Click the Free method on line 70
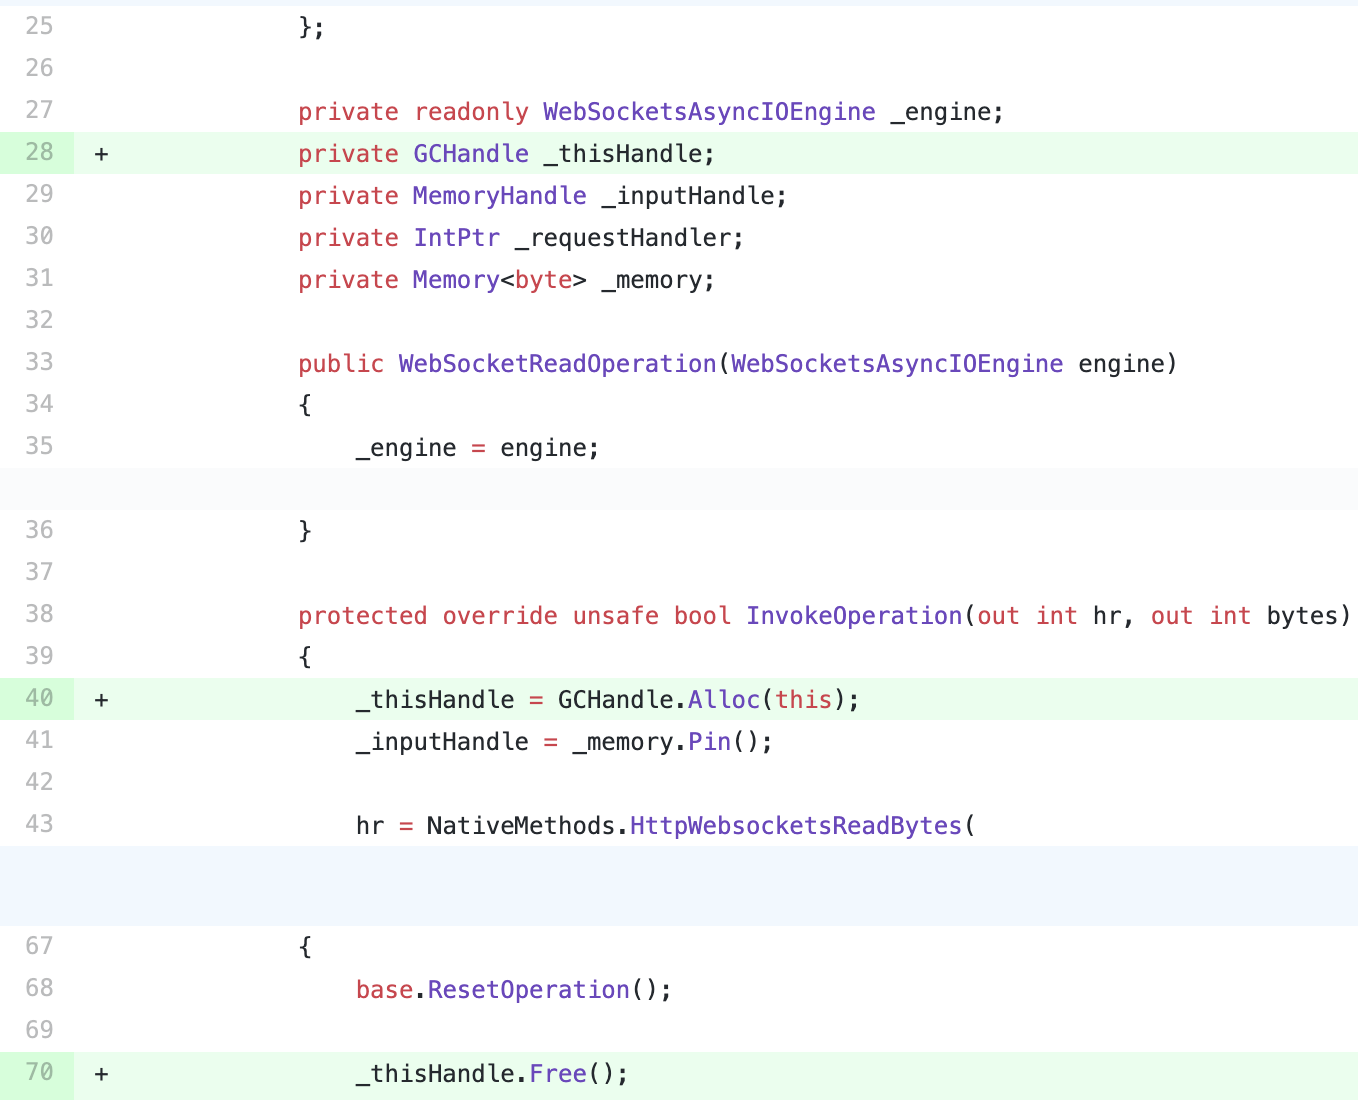Viewport: 1358px width, 1100px height. (x=558, y=1074)
